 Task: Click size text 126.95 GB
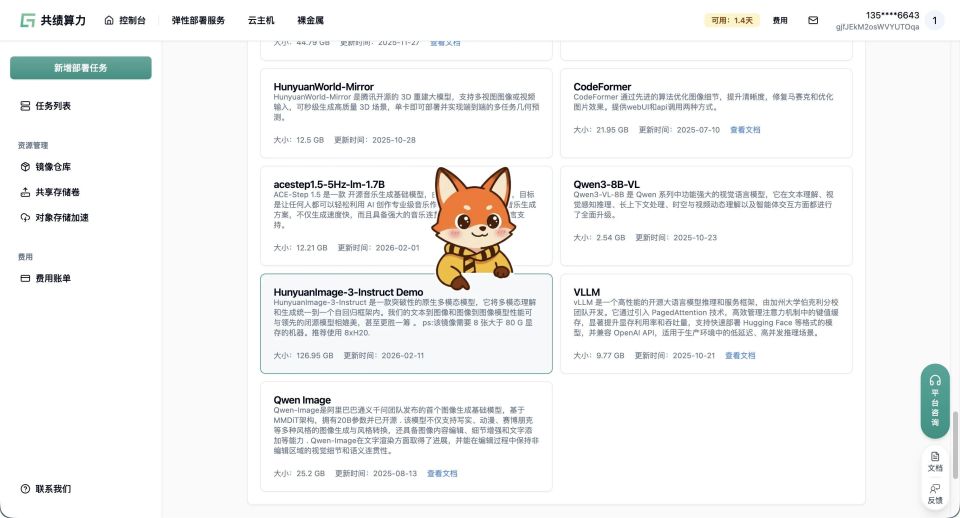(315, 356)
